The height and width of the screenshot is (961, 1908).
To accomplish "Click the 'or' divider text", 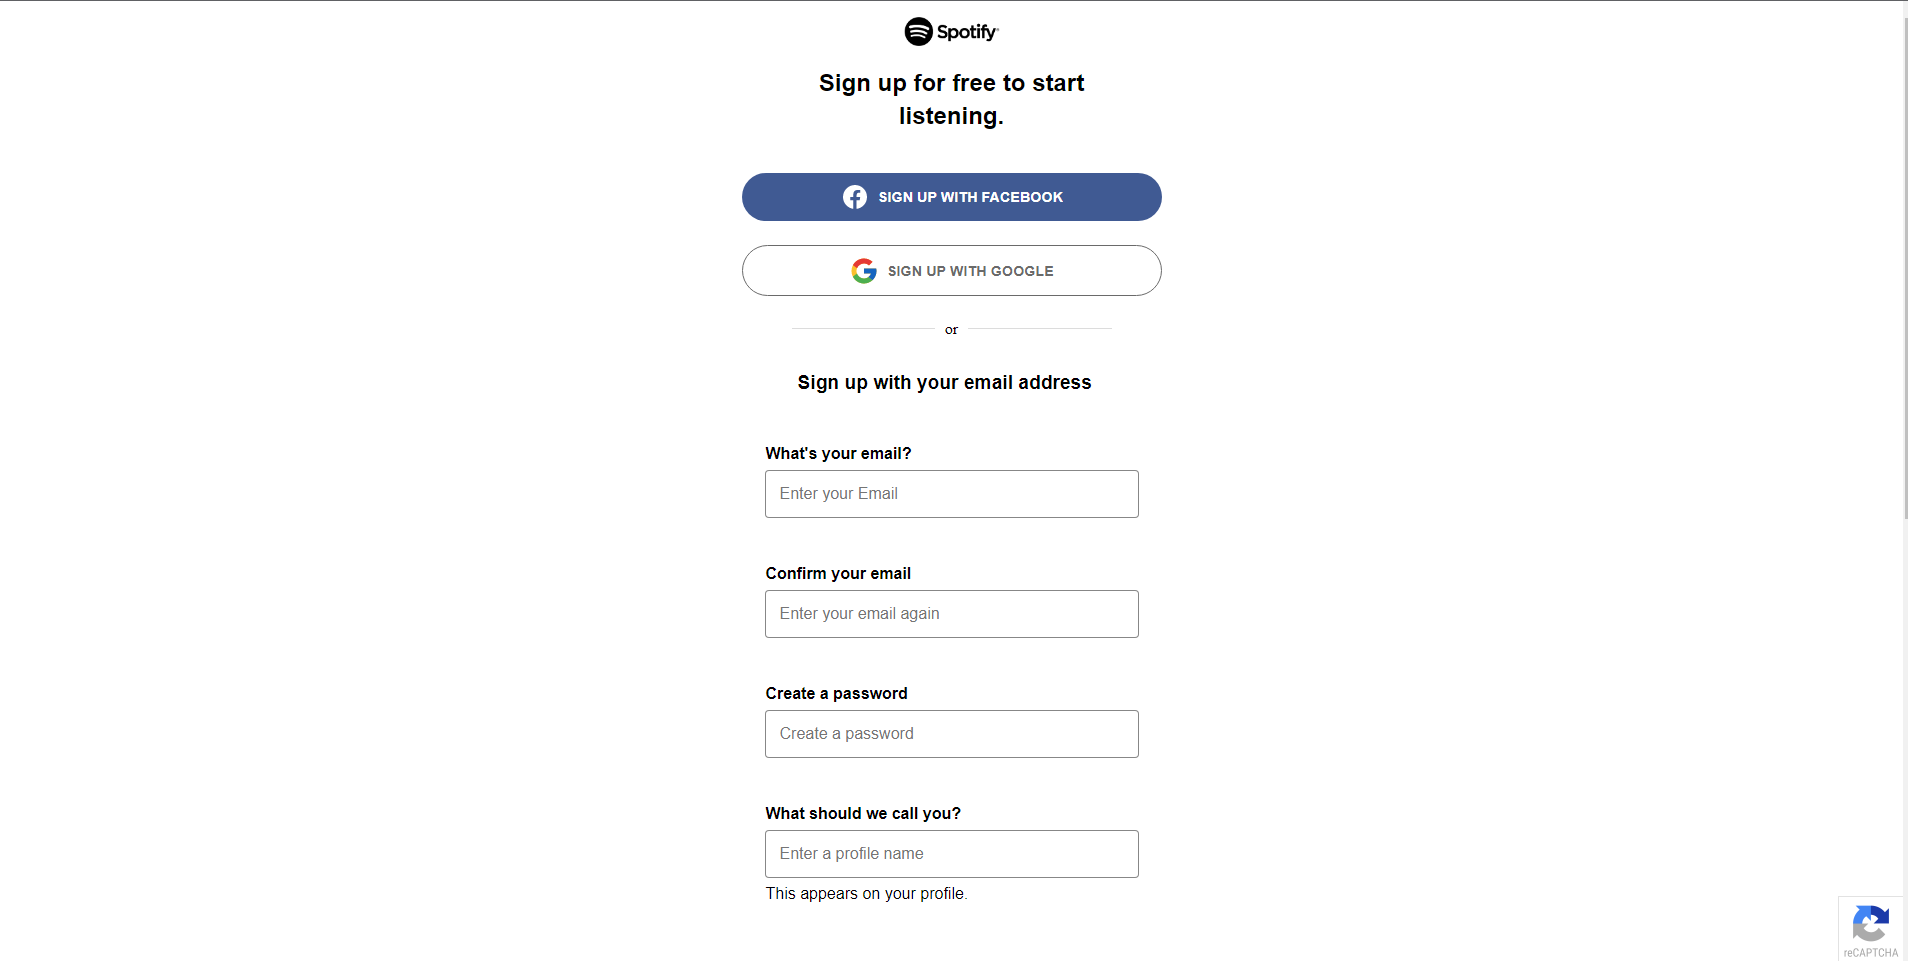I will point(951,329).
